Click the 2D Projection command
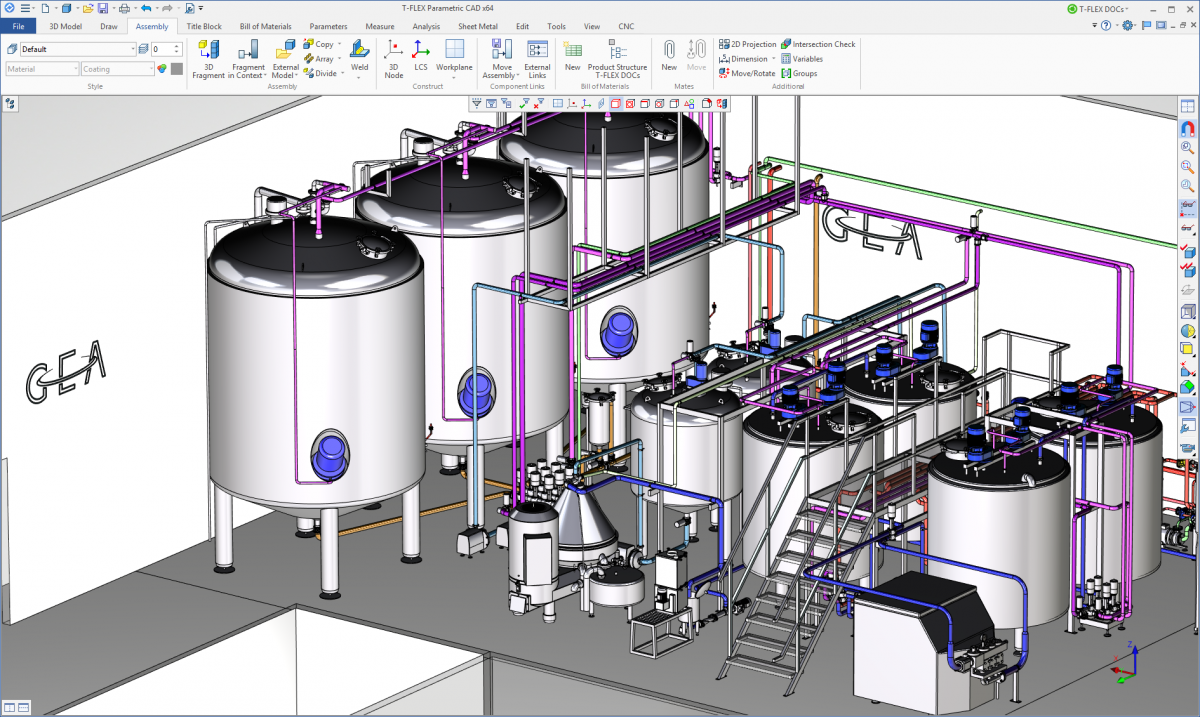Screen dimensions: 1200x717 pyautogui.click(x=747, y=44)
